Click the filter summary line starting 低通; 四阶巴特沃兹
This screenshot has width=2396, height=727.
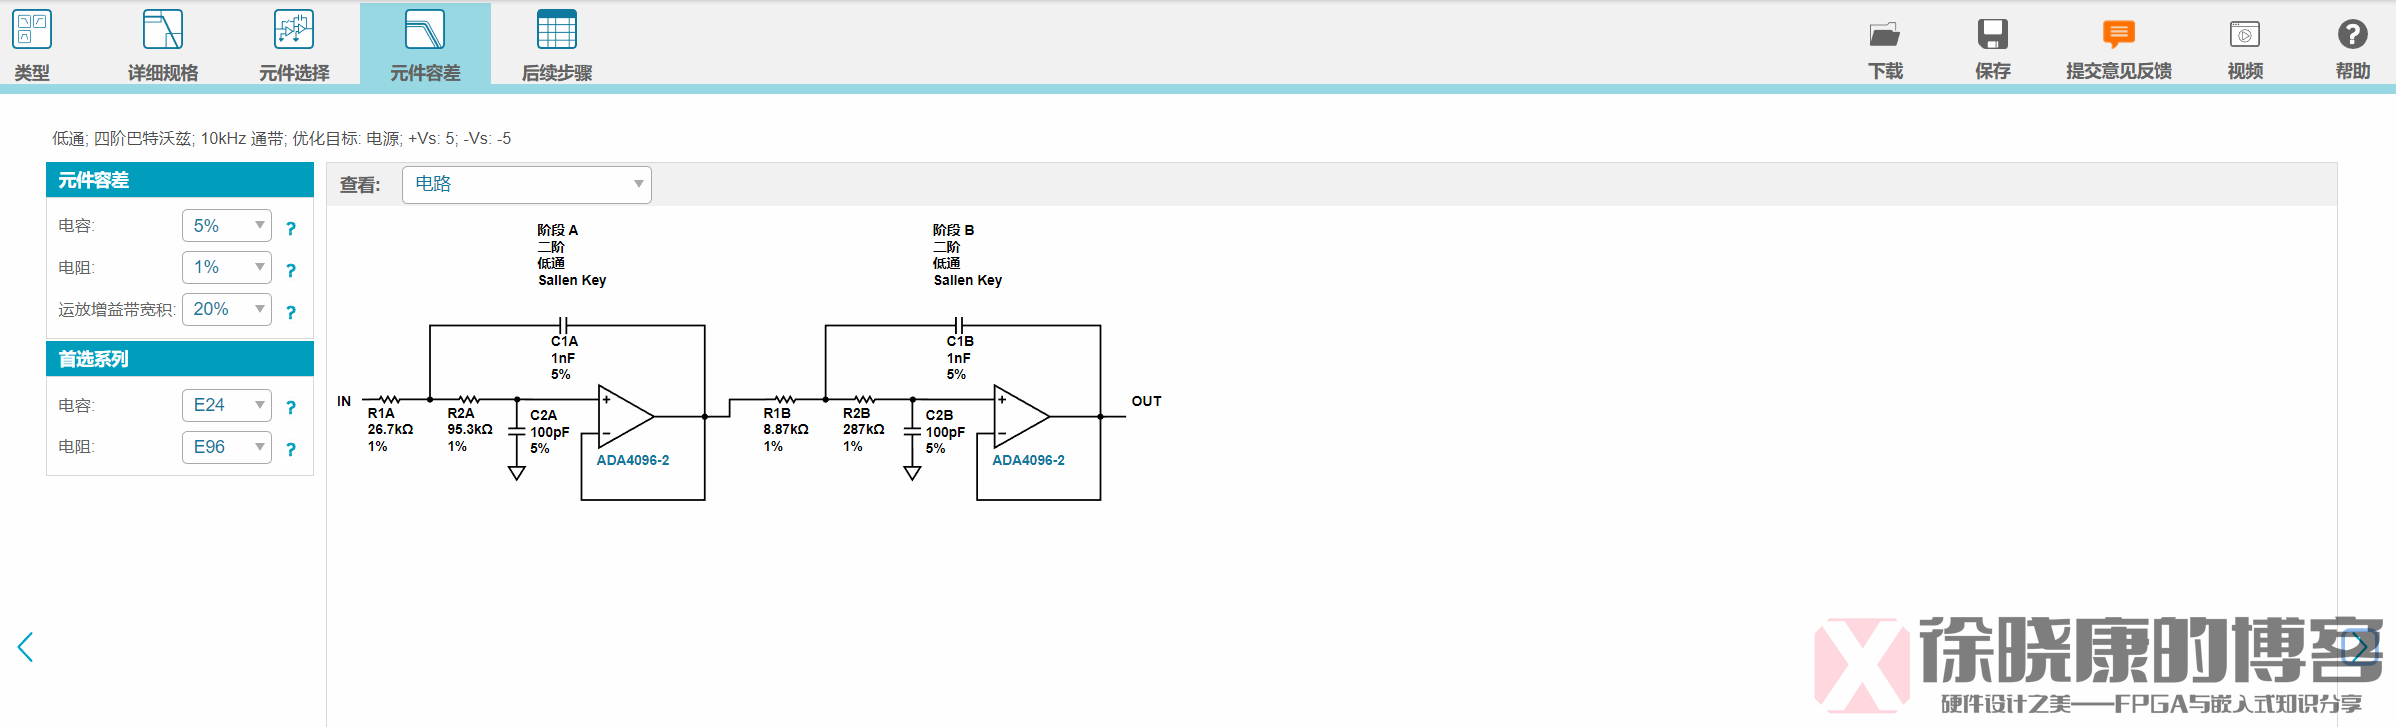(281, 139)
